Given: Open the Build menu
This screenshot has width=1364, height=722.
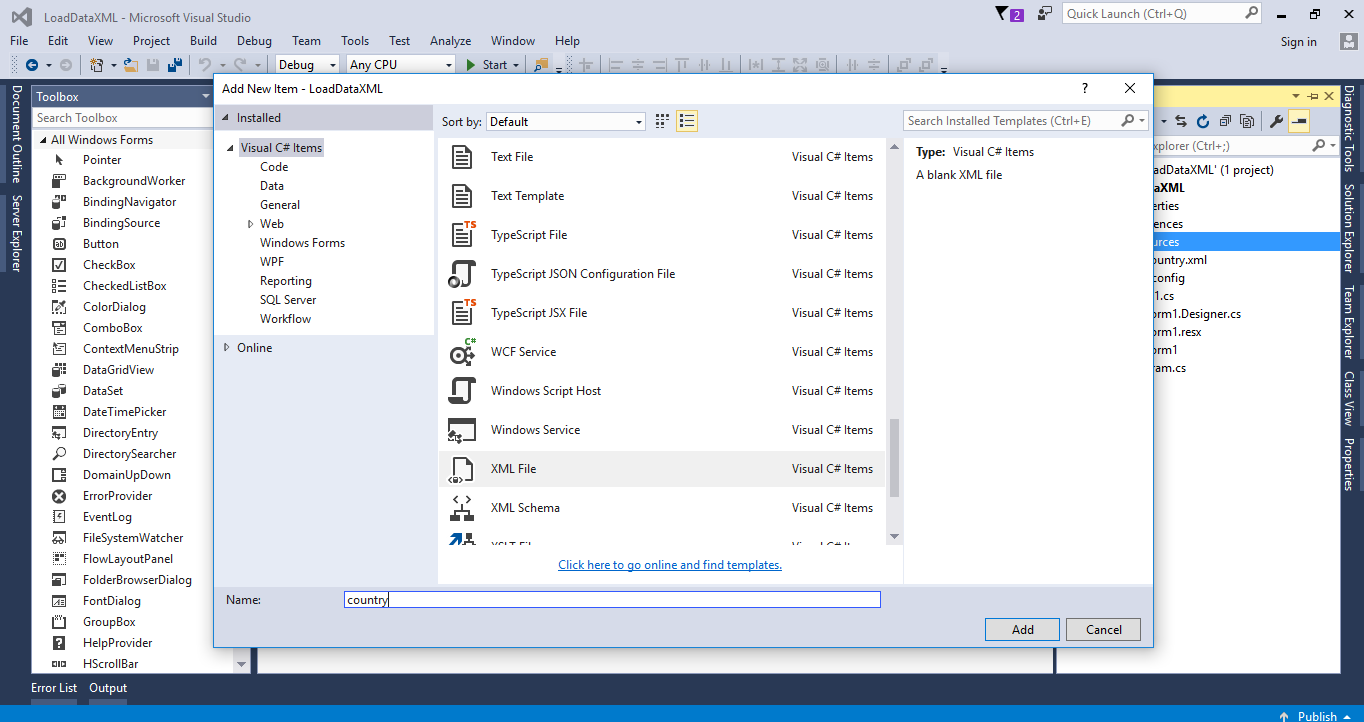Looking at the screenshot, I should (203, 41).
